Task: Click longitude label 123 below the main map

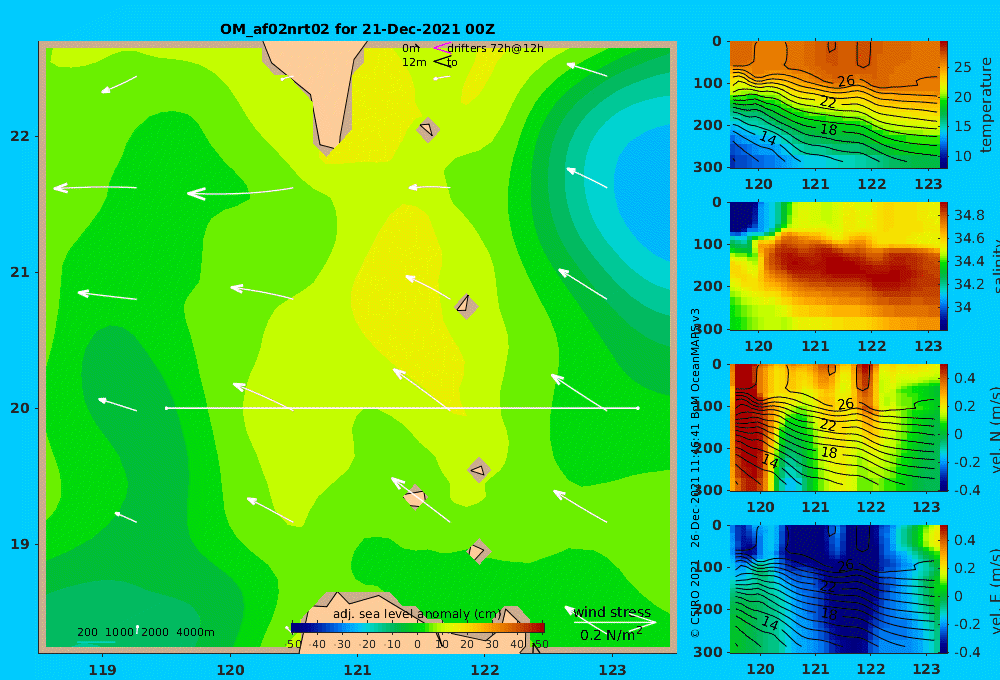Action: tap(613, 670)
